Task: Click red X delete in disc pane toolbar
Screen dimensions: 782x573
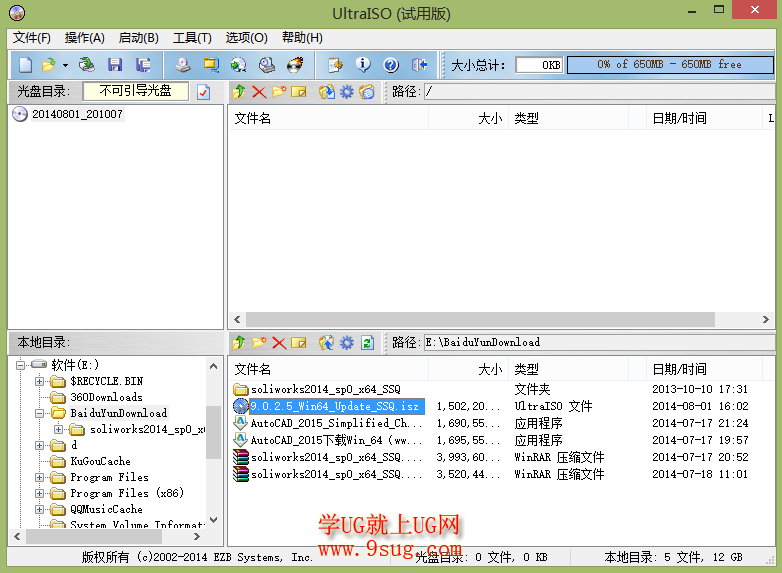Action: pyautogui.click(x=259, y=92)
